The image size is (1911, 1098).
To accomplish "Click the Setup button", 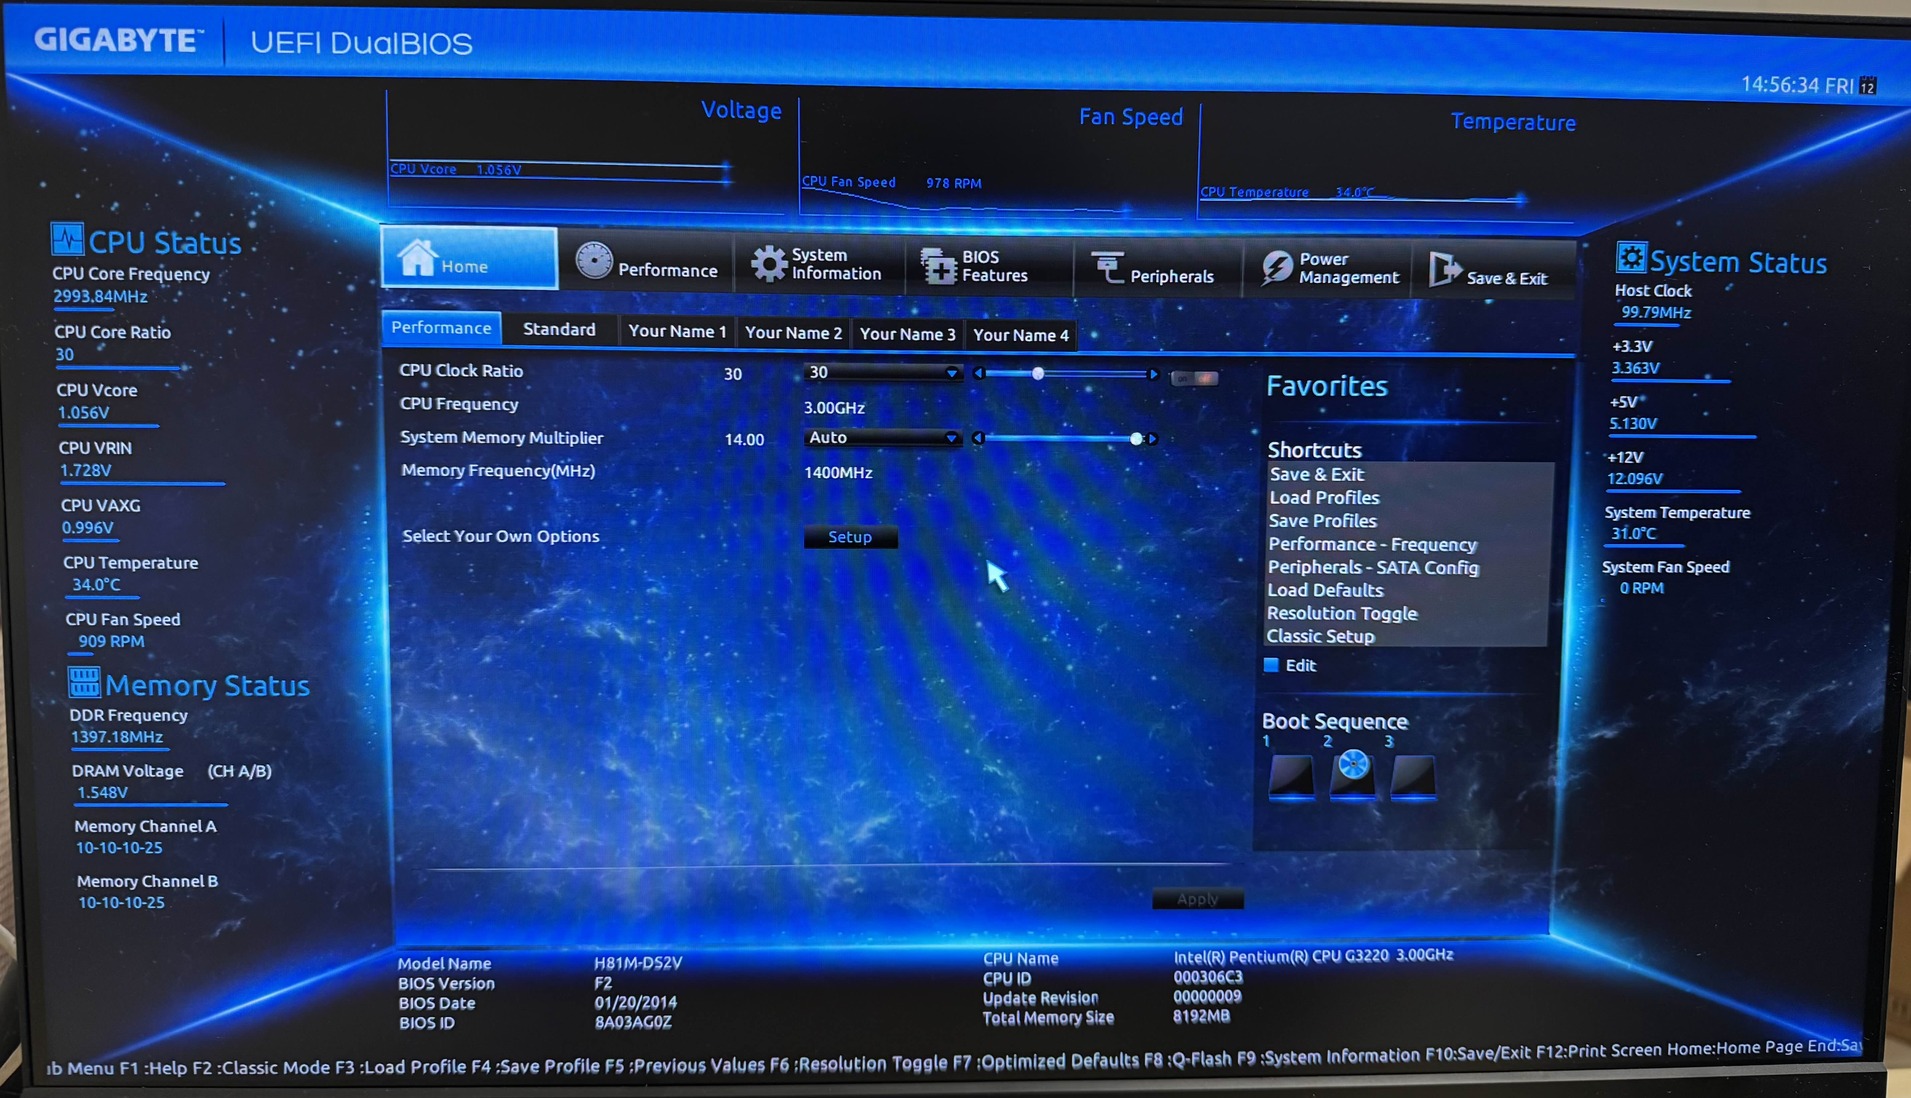I will [850, 537].
